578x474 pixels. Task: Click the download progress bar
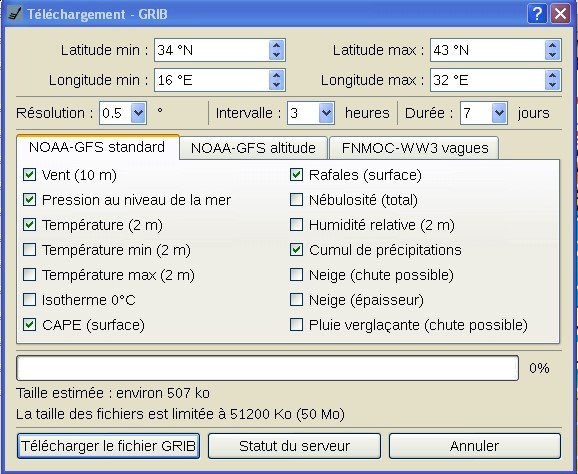click(267, 368)
